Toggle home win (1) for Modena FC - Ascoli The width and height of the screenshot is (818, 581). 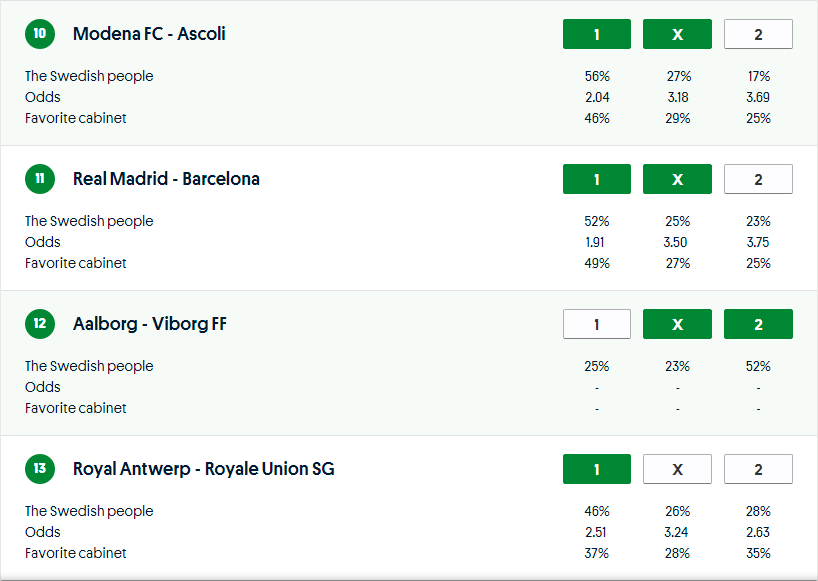pos(597,34)
